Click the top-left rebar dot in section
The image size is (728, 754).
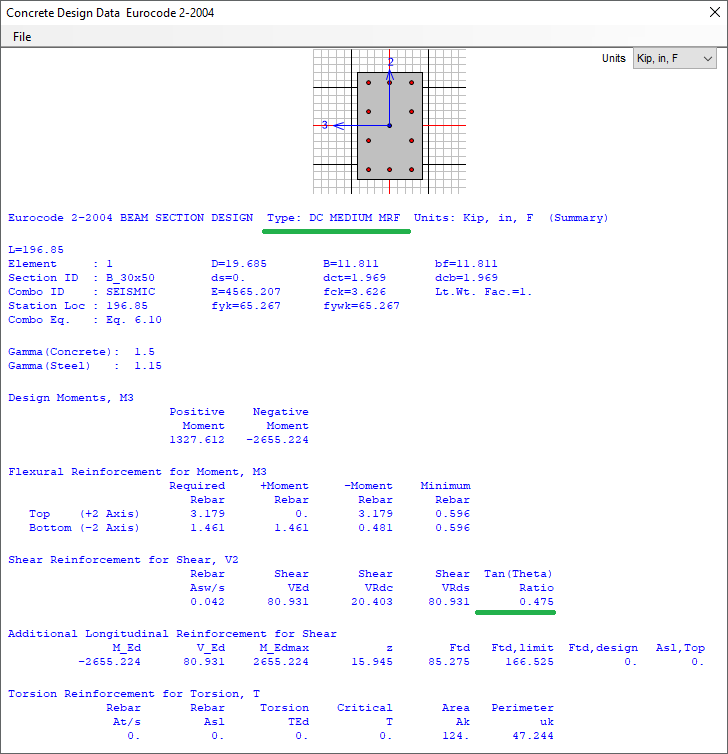tap(368, 82)
